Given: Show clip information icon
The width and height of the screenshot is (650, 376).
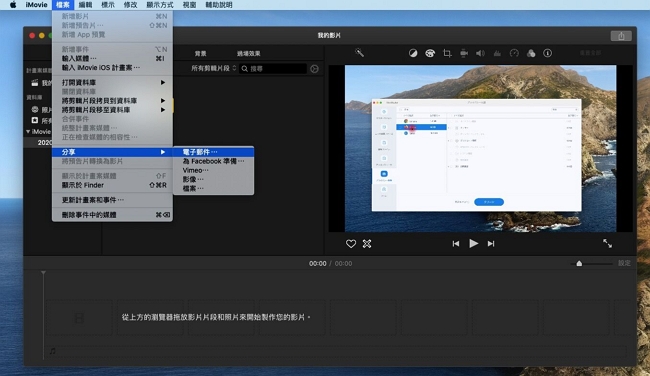Looking at the screenshot, I should click(548, 53).
